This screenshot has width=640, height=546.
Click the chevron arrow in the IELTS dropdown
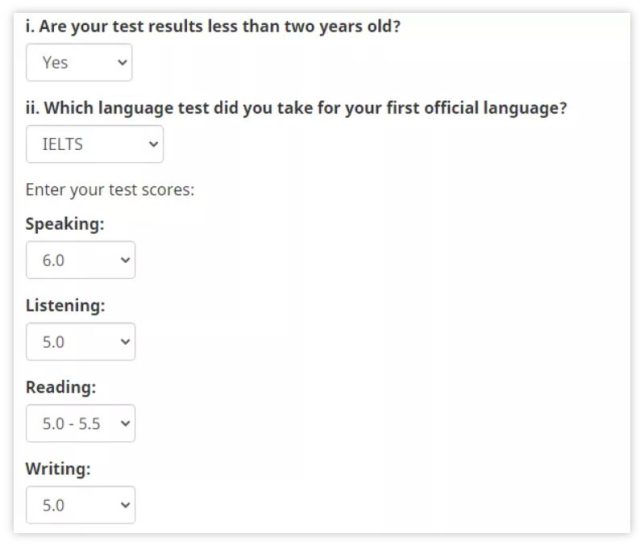tap(153, 144)
